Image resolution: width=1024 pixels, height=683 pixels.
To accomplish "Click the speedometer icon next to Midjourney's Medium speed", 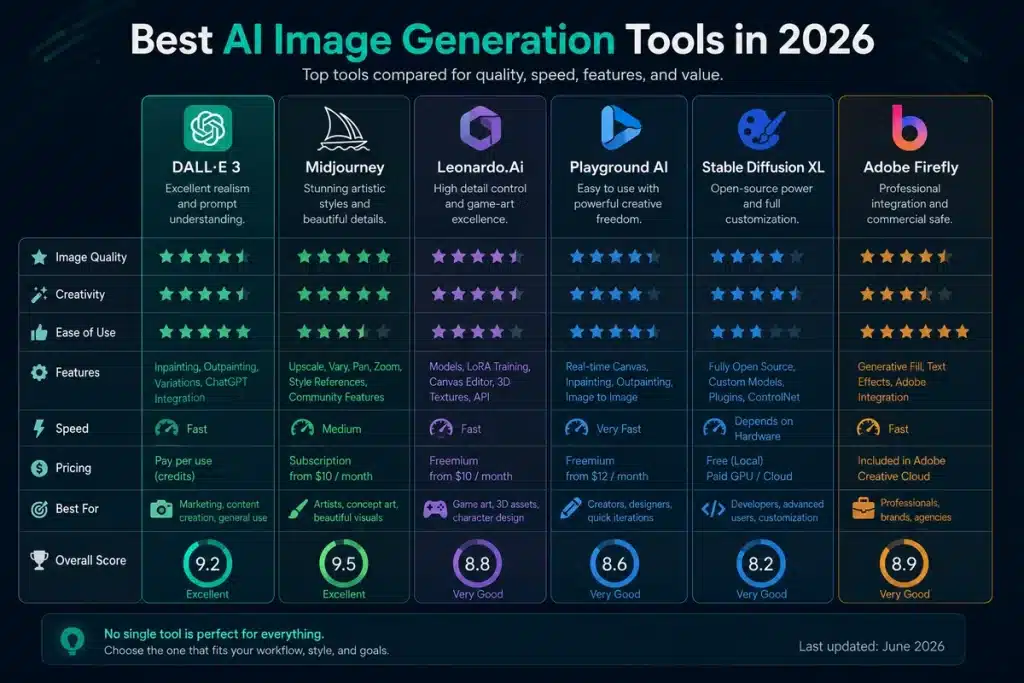I will pos(302,428).
